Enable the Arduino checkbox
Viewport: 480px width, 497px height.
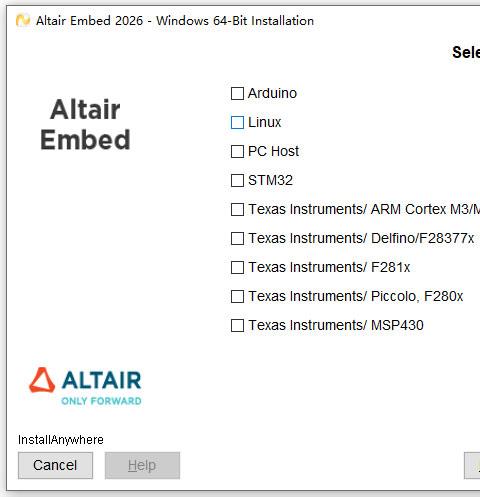click(237, 94)
